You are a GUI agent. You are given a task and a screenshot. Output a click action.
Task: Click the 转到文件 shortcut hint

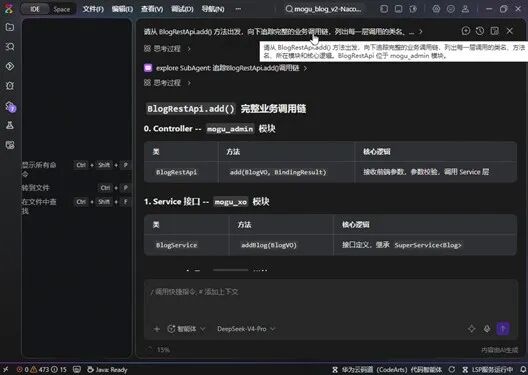tap(75, 188)
